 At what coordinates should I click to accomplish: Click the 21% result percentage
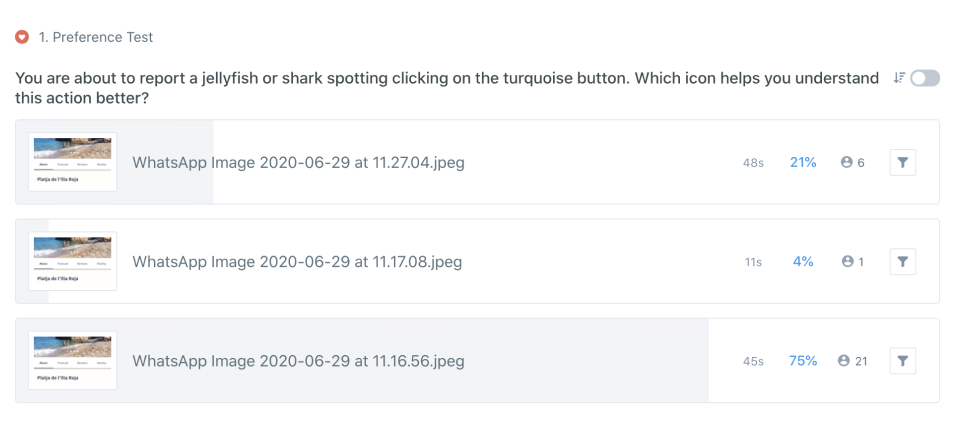pos(803,162)
